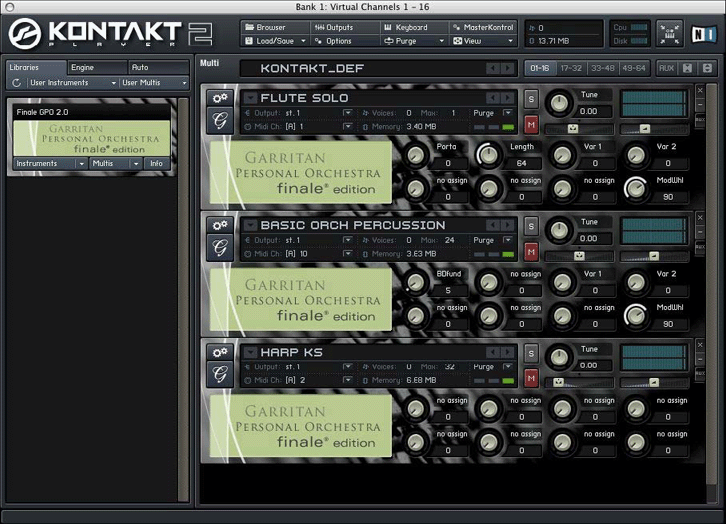Solo the Harp KS instrument
This screenshot has width=726, height=524.
pyautogui.click(x=531, y=353)
